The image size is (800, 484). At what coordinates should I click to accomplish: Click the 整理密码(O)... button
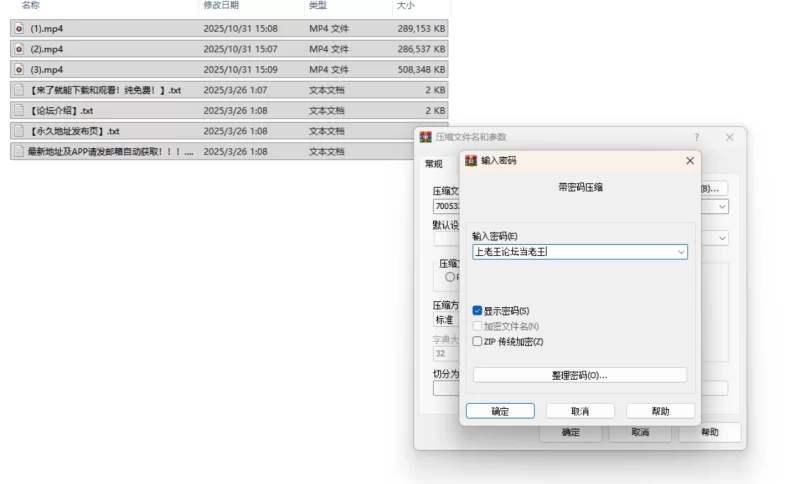(x=579, y=375)
